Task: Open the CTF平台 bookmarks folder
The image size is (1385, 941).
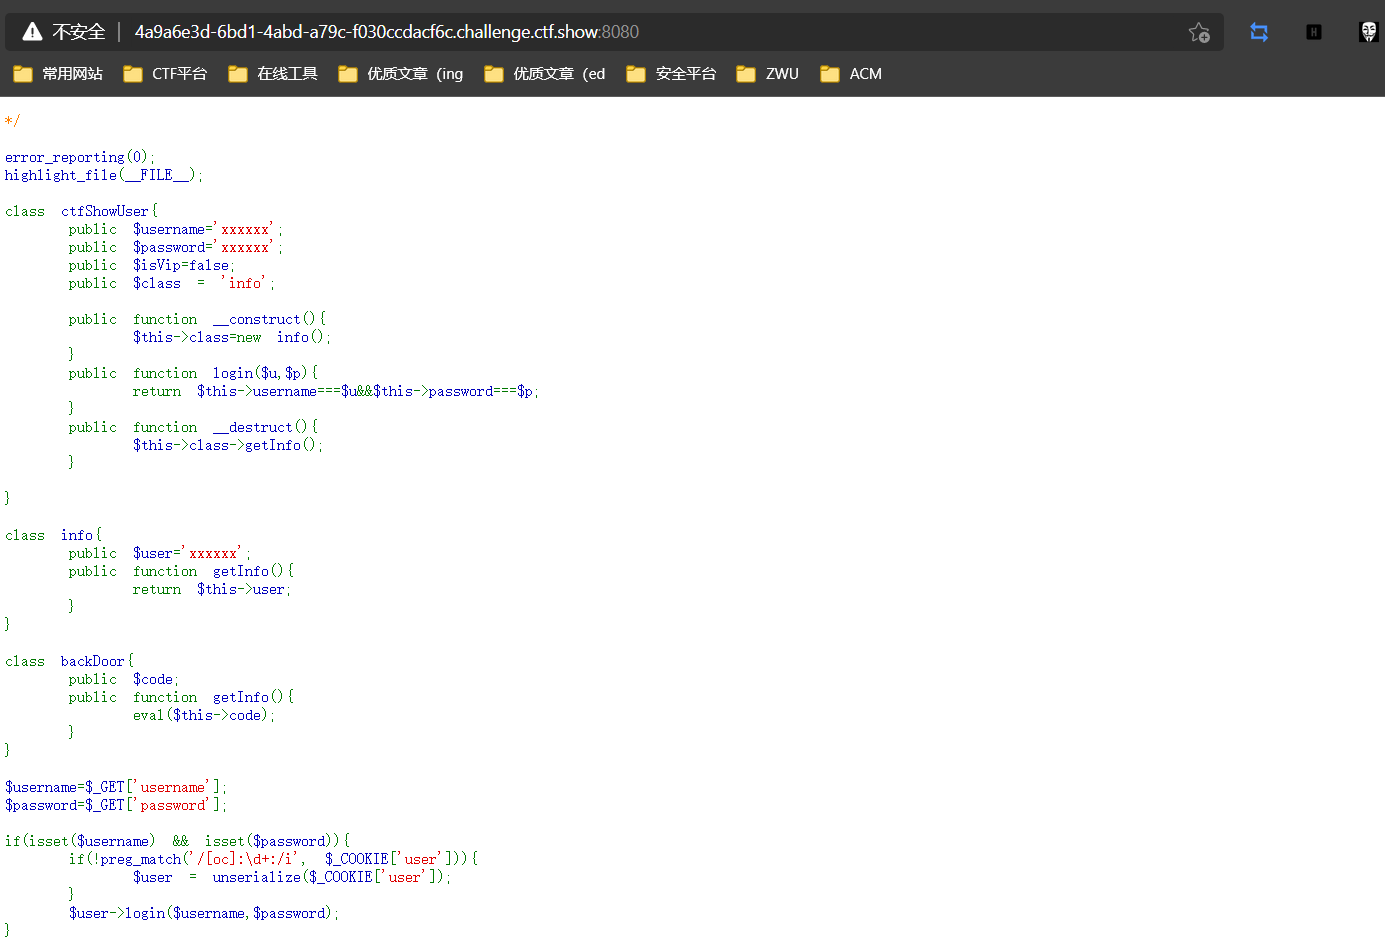Action: [x=165, y=74]
